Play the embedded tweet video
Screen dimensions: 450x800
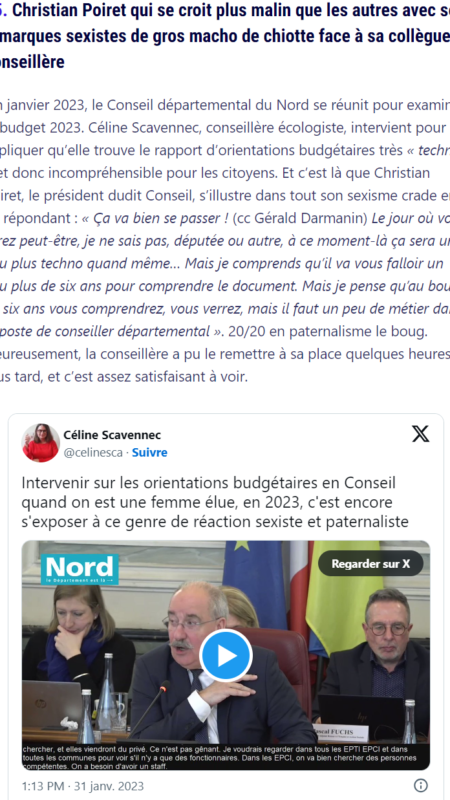click(x=226, y=656)
